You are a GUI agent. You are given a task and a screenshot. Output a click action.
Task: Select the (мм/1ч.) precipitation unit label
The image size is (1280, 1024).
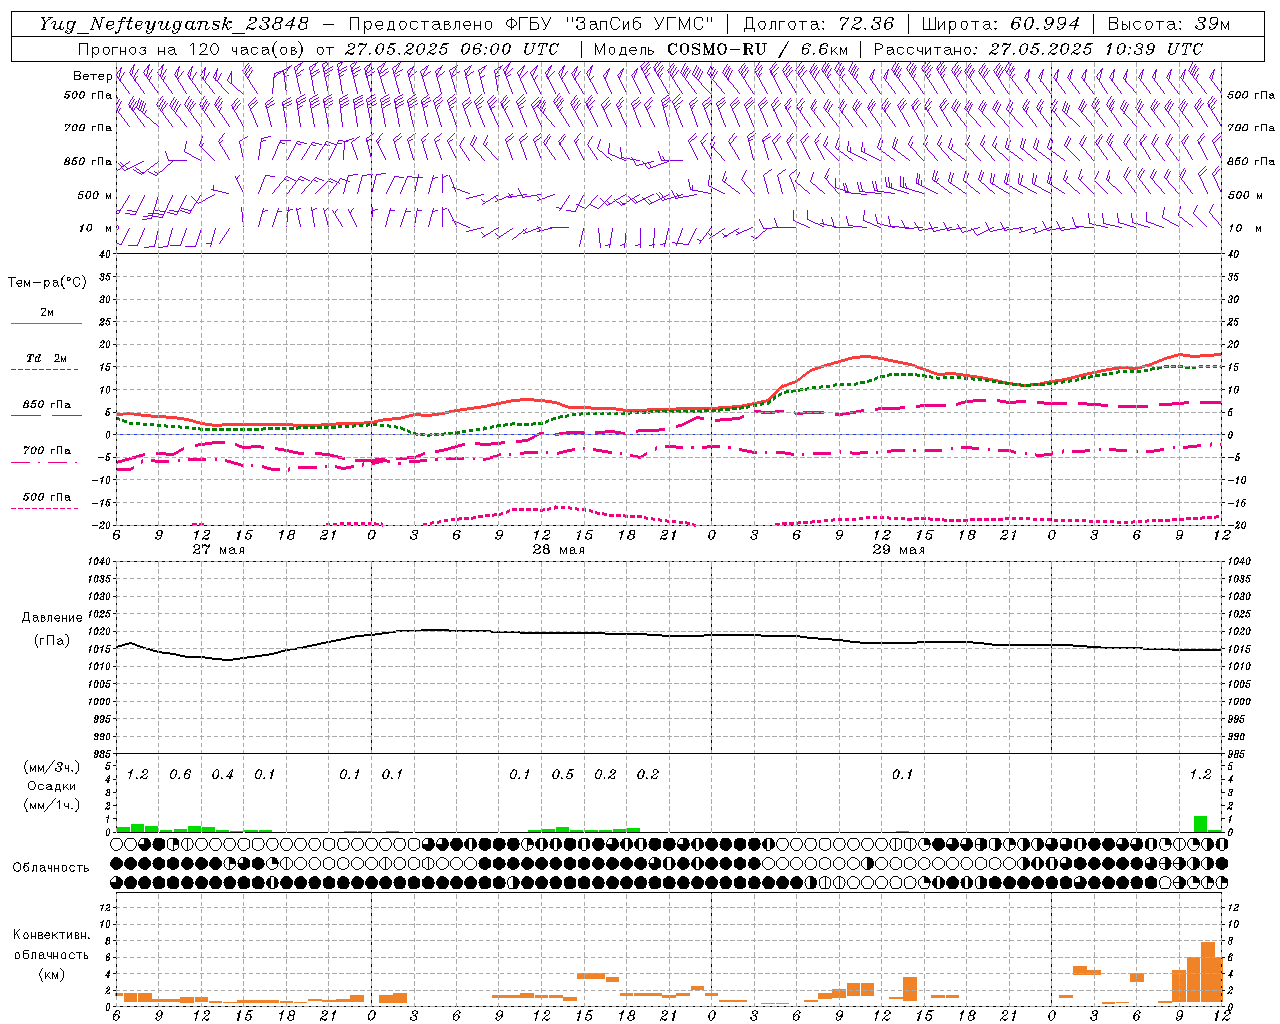coord(52,805)
